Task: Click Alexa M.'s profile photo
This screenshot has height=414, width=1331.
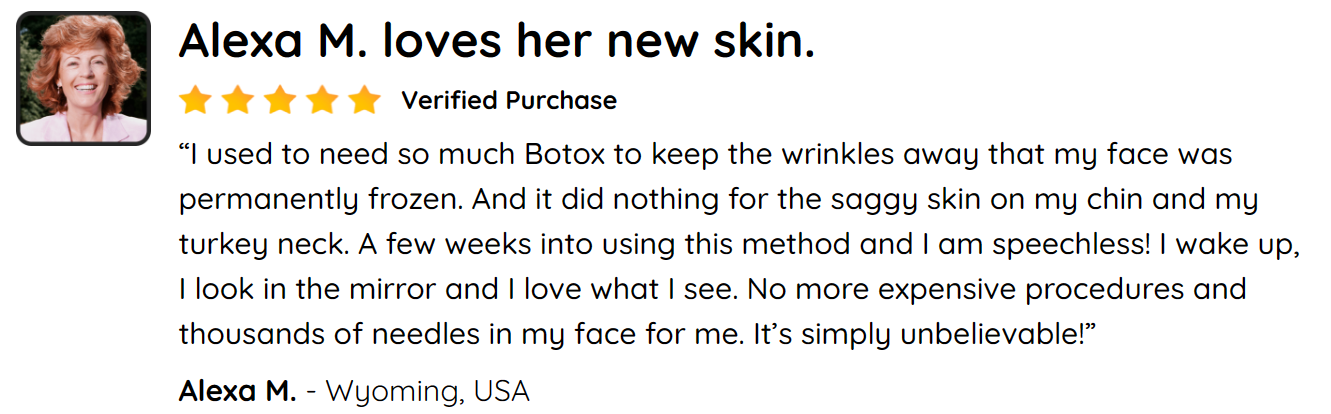Action: click(83, 78)
